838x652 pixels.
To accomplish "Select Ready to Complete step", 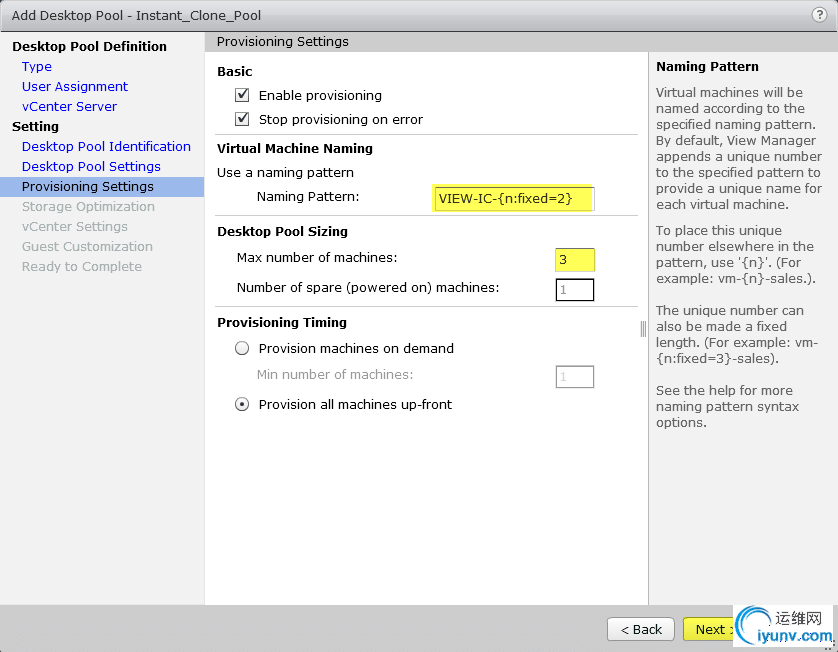I will (x=82, y=267).
